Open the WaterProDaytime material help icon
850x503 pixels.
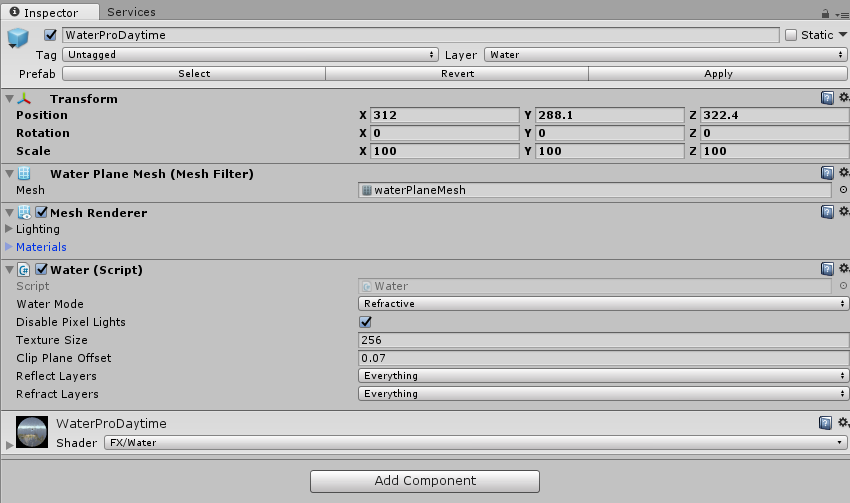825,423
